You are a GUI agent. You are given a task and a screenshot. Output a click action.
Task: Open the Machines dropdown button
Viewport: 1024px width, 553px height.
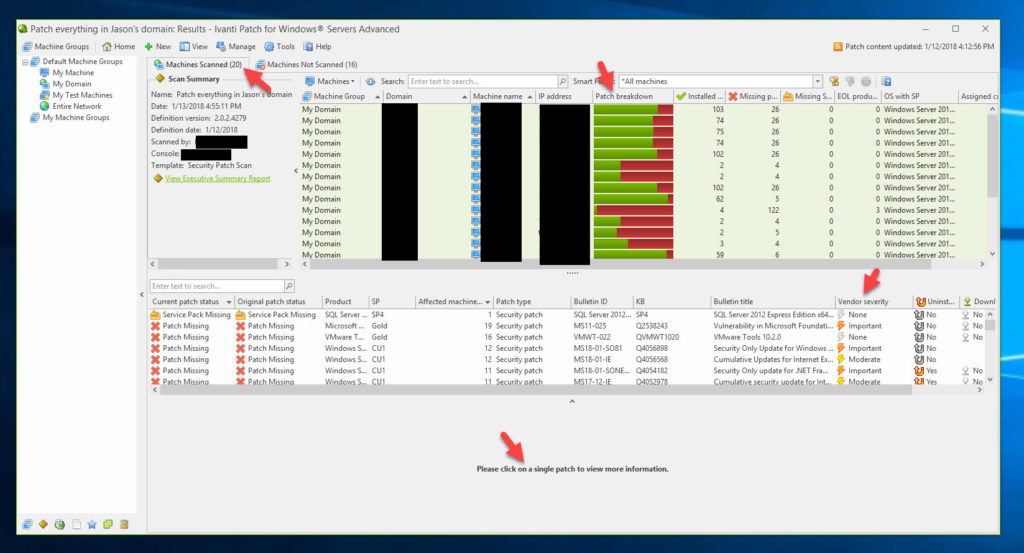coord(331,81)
